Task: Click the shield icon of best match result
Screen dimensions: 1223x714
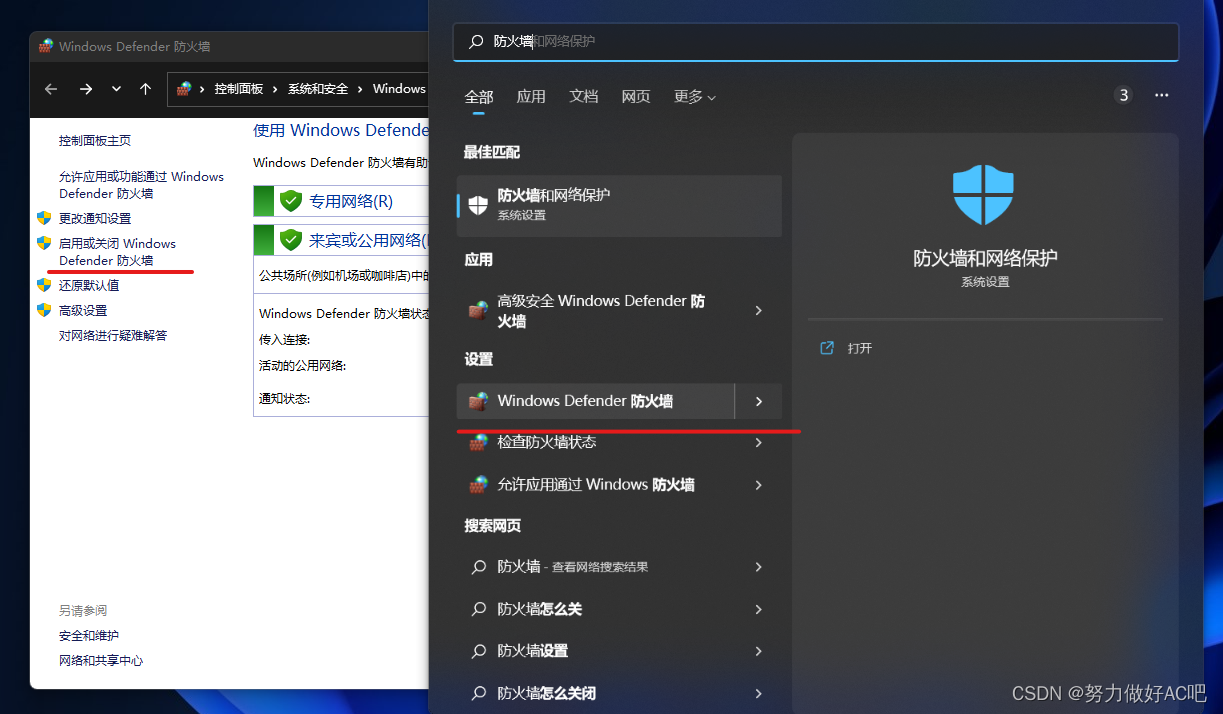Action: tap(479, 205)
